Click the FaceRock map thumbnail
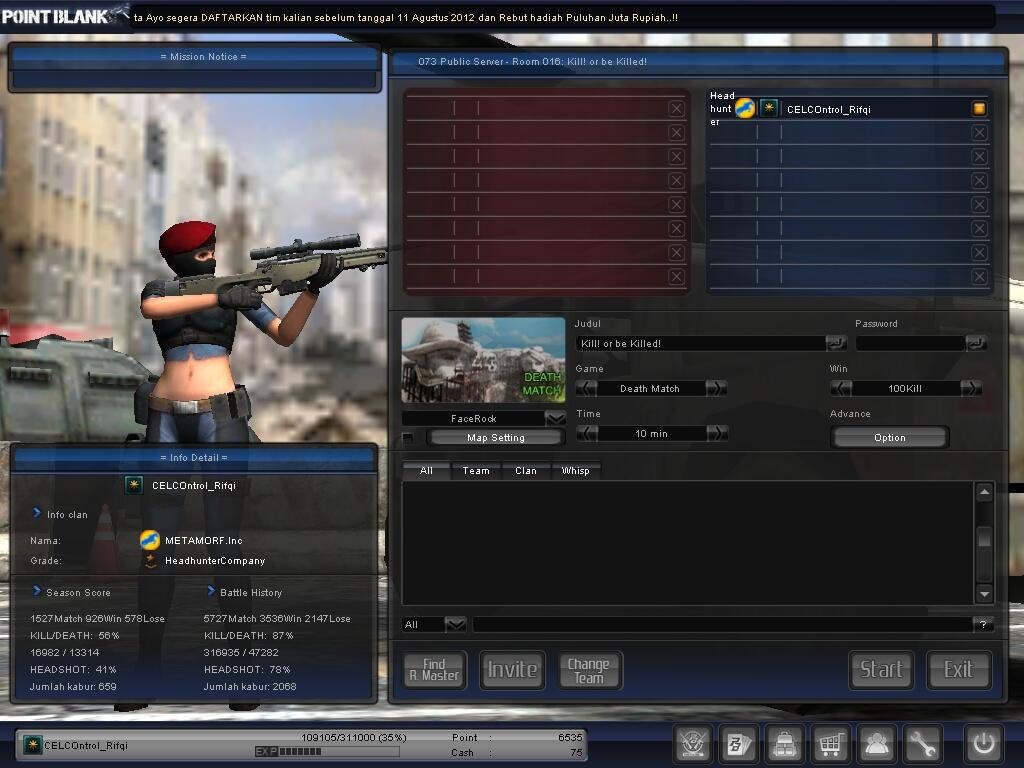The width and height of the screenshot is (1024, 768). tap(483, 360)
